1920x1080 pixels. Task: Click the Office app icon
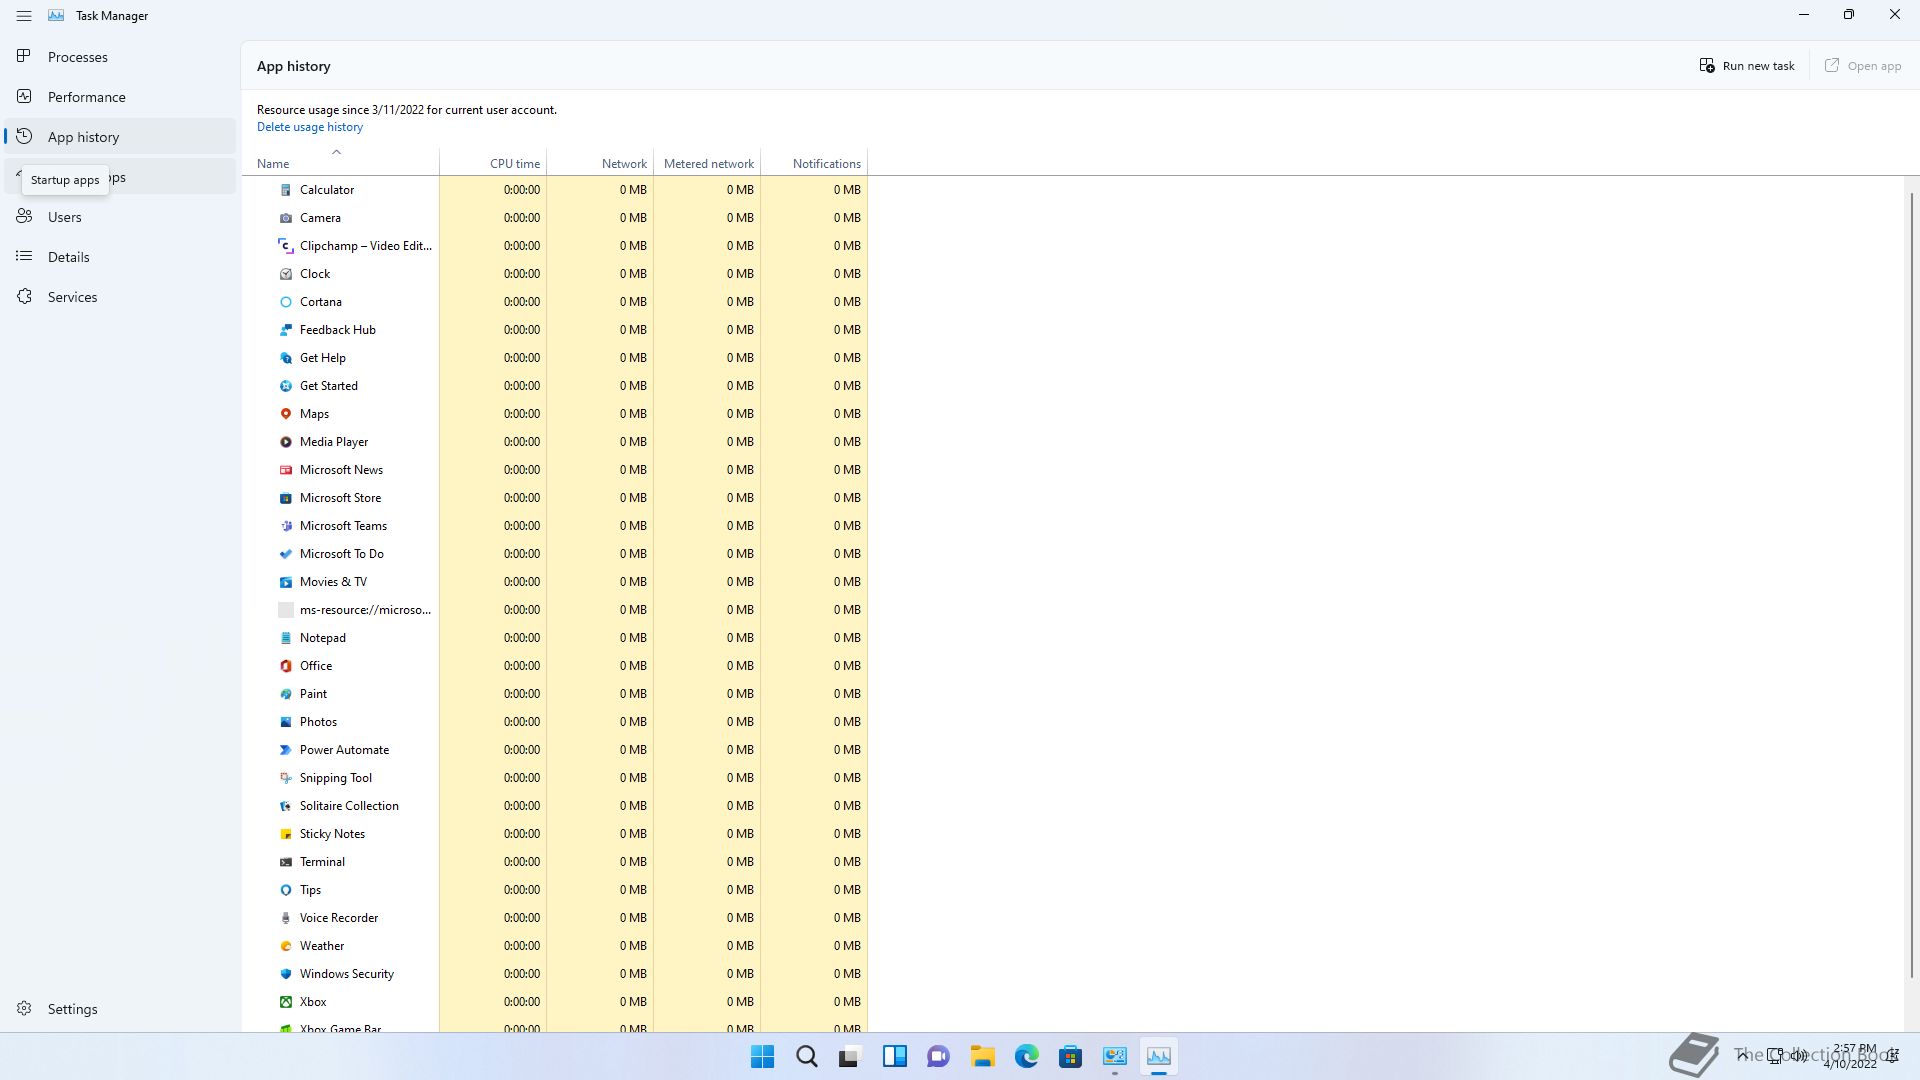pos(286,666)
